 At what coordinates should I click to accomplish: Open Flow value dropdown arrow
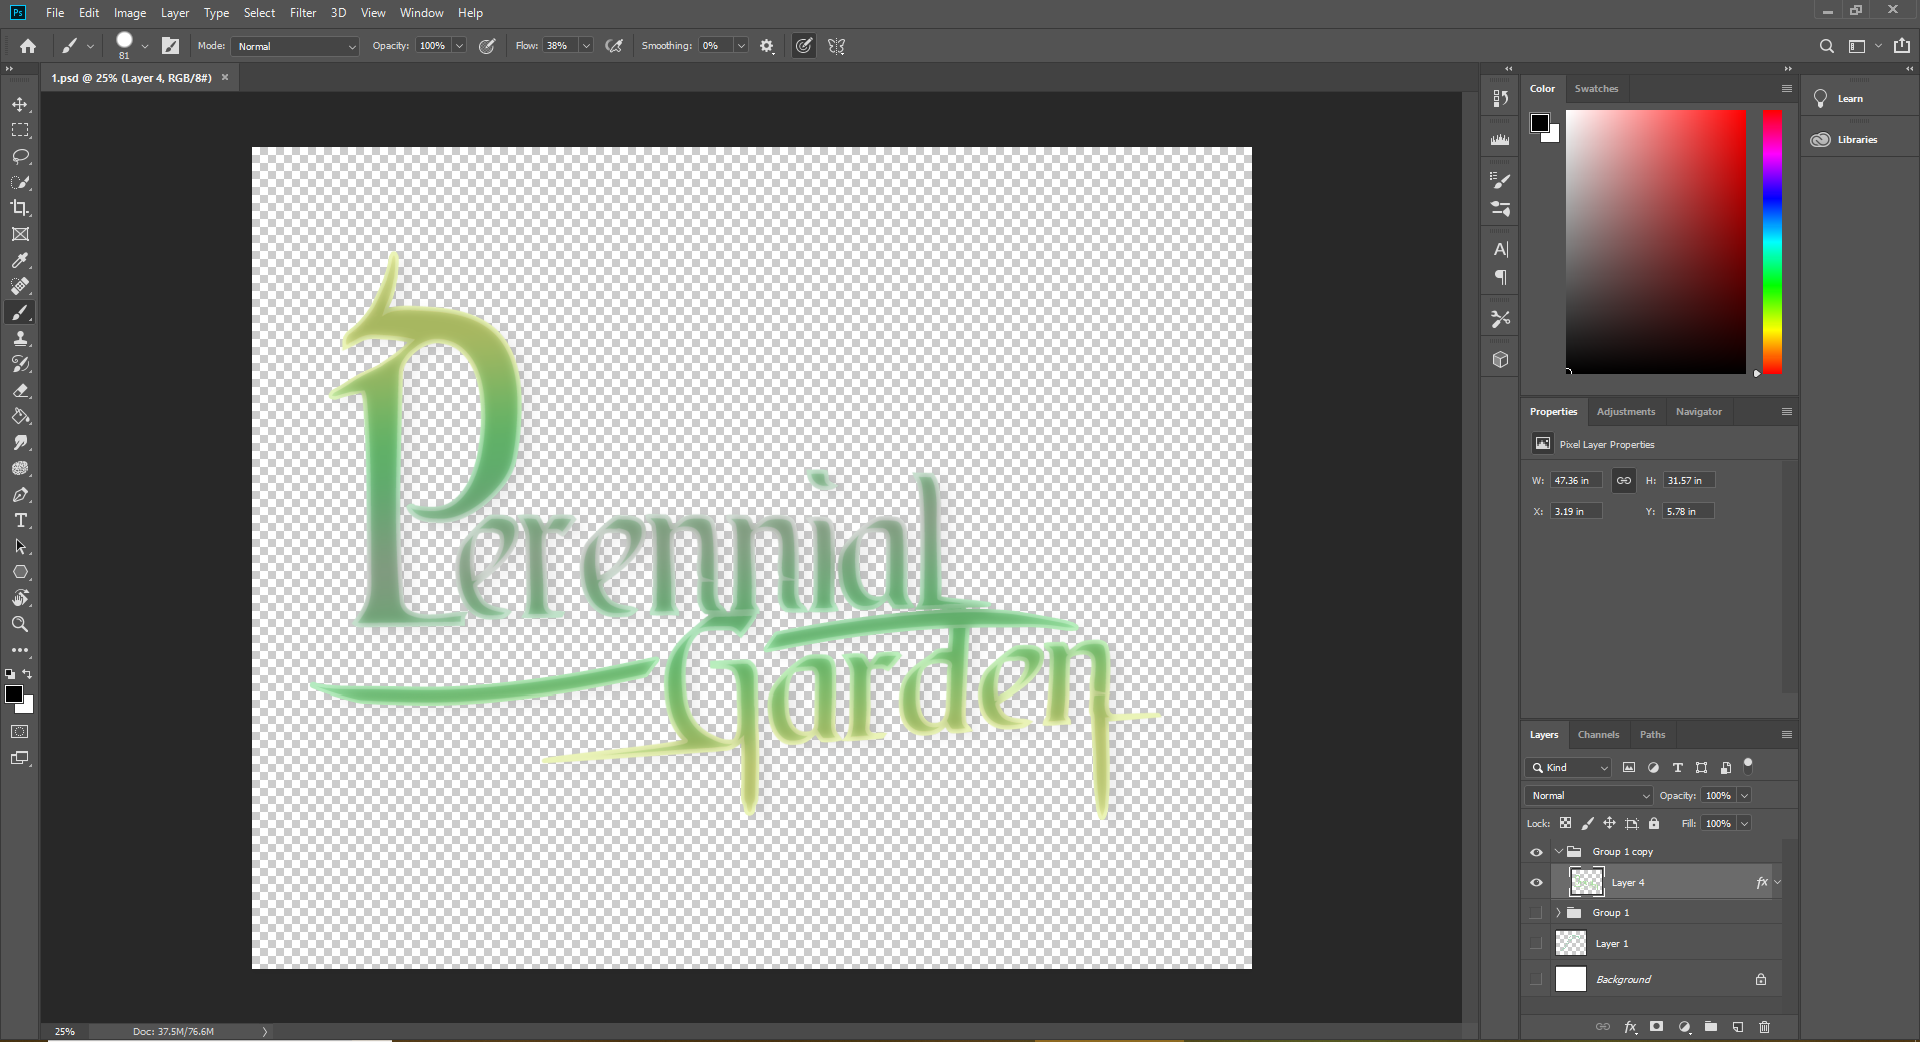(586, 46)
